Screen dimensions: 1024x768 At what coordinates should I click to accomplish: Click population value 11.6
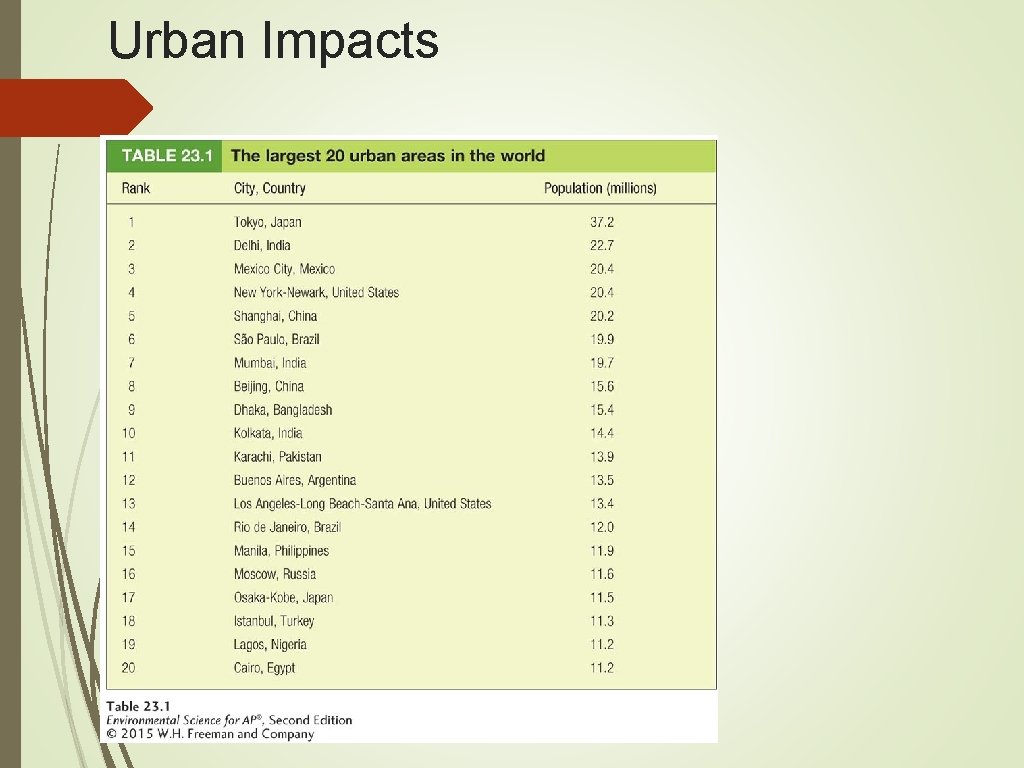pos(601,574)
